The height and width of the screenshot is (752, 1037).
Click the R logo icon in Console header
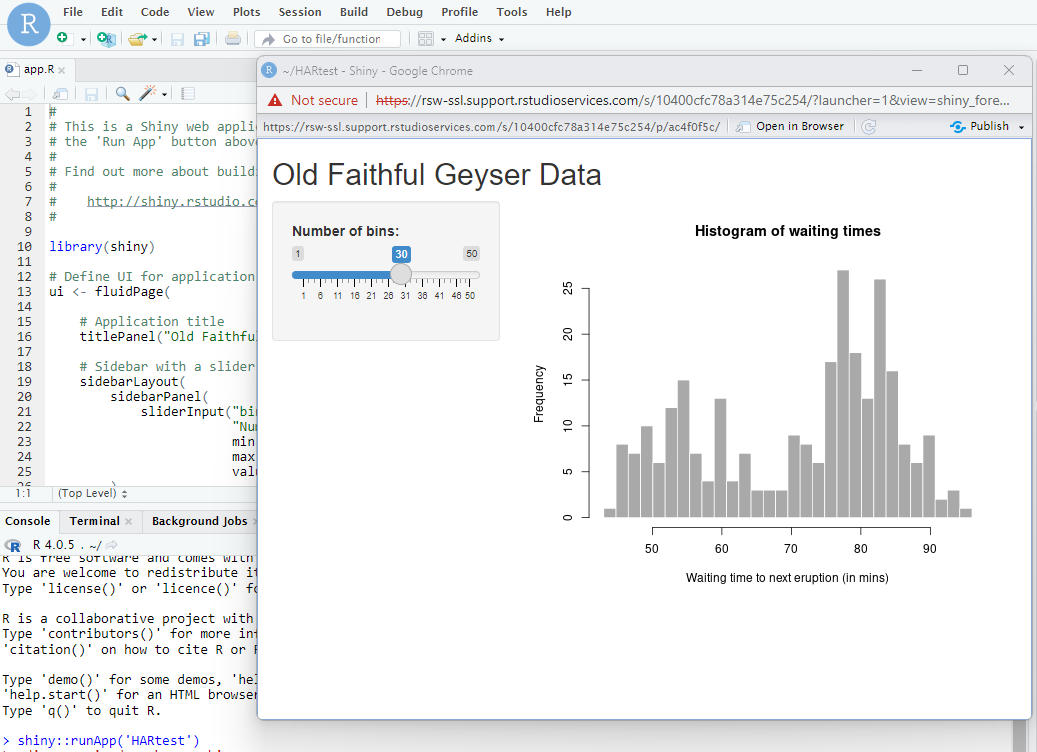pyautogui.click(x=13, y=546)
